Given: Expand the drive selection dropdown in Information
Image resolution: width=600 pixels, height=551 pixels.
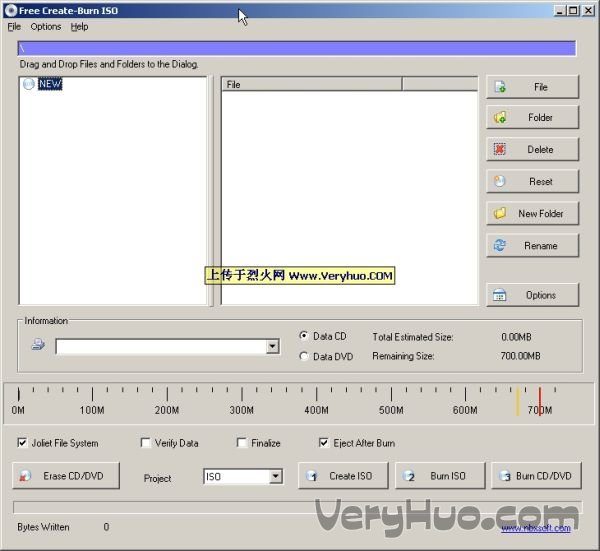Looking at the screenshot, I should 272,346.
